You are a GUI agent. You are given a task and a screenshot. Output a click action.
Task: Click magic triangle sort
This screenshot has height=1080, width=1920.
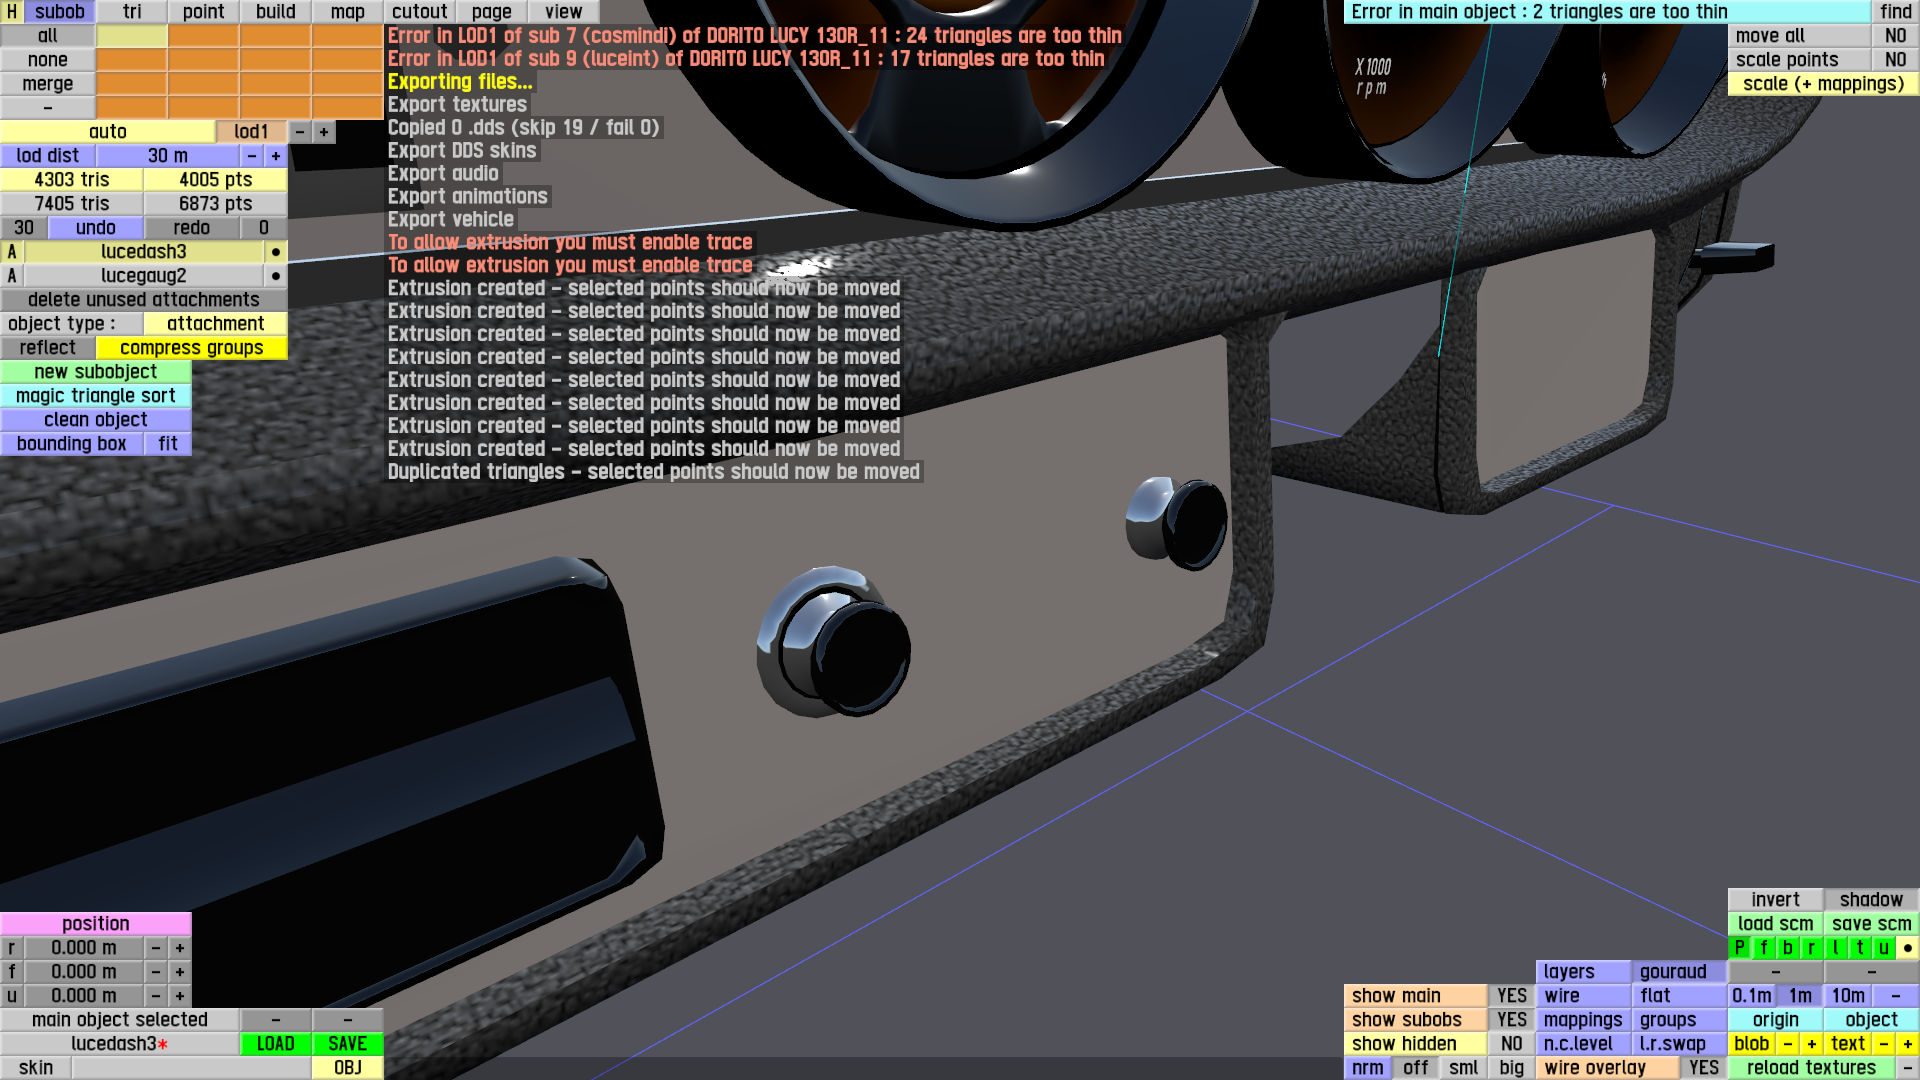[96, 396]
